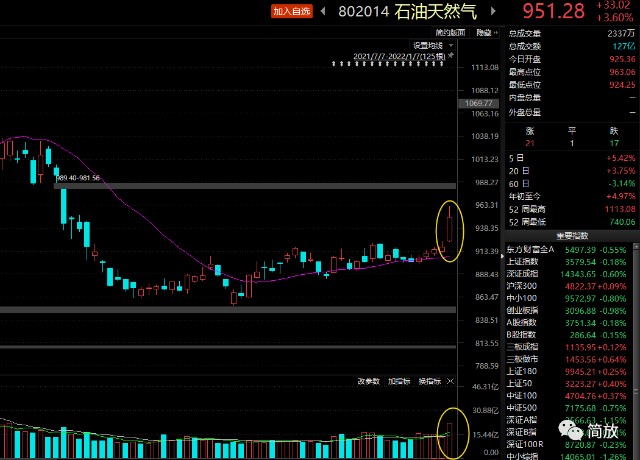Screen dimensions: 640x460
Task: Click 最高点位 value 963.06
Action: pyautogui.click(x=622, y=72)
